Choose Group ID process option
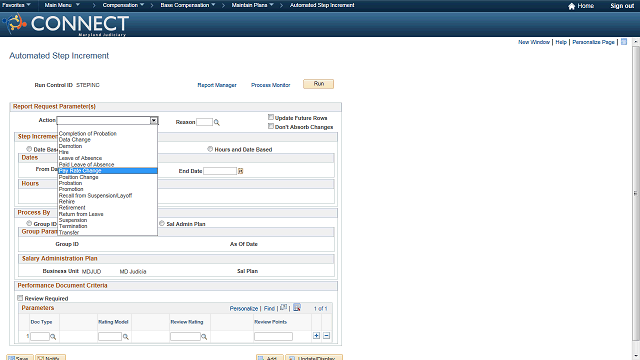 (29, 223)
